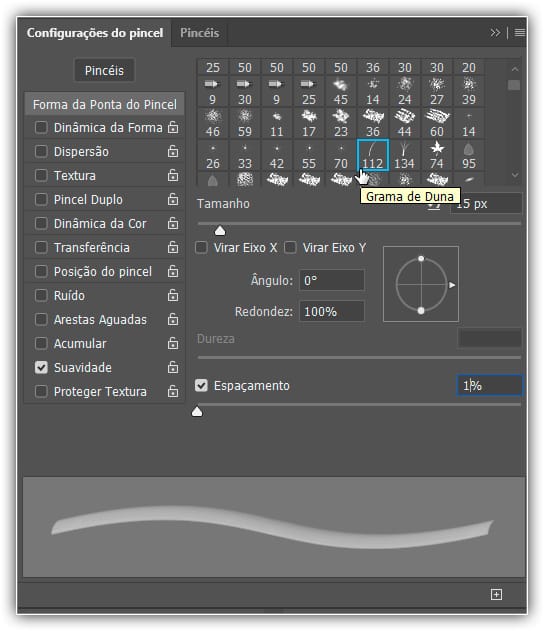Toggle the lock icon for Transferência
The image size is (544, 631).
point(173,247)
